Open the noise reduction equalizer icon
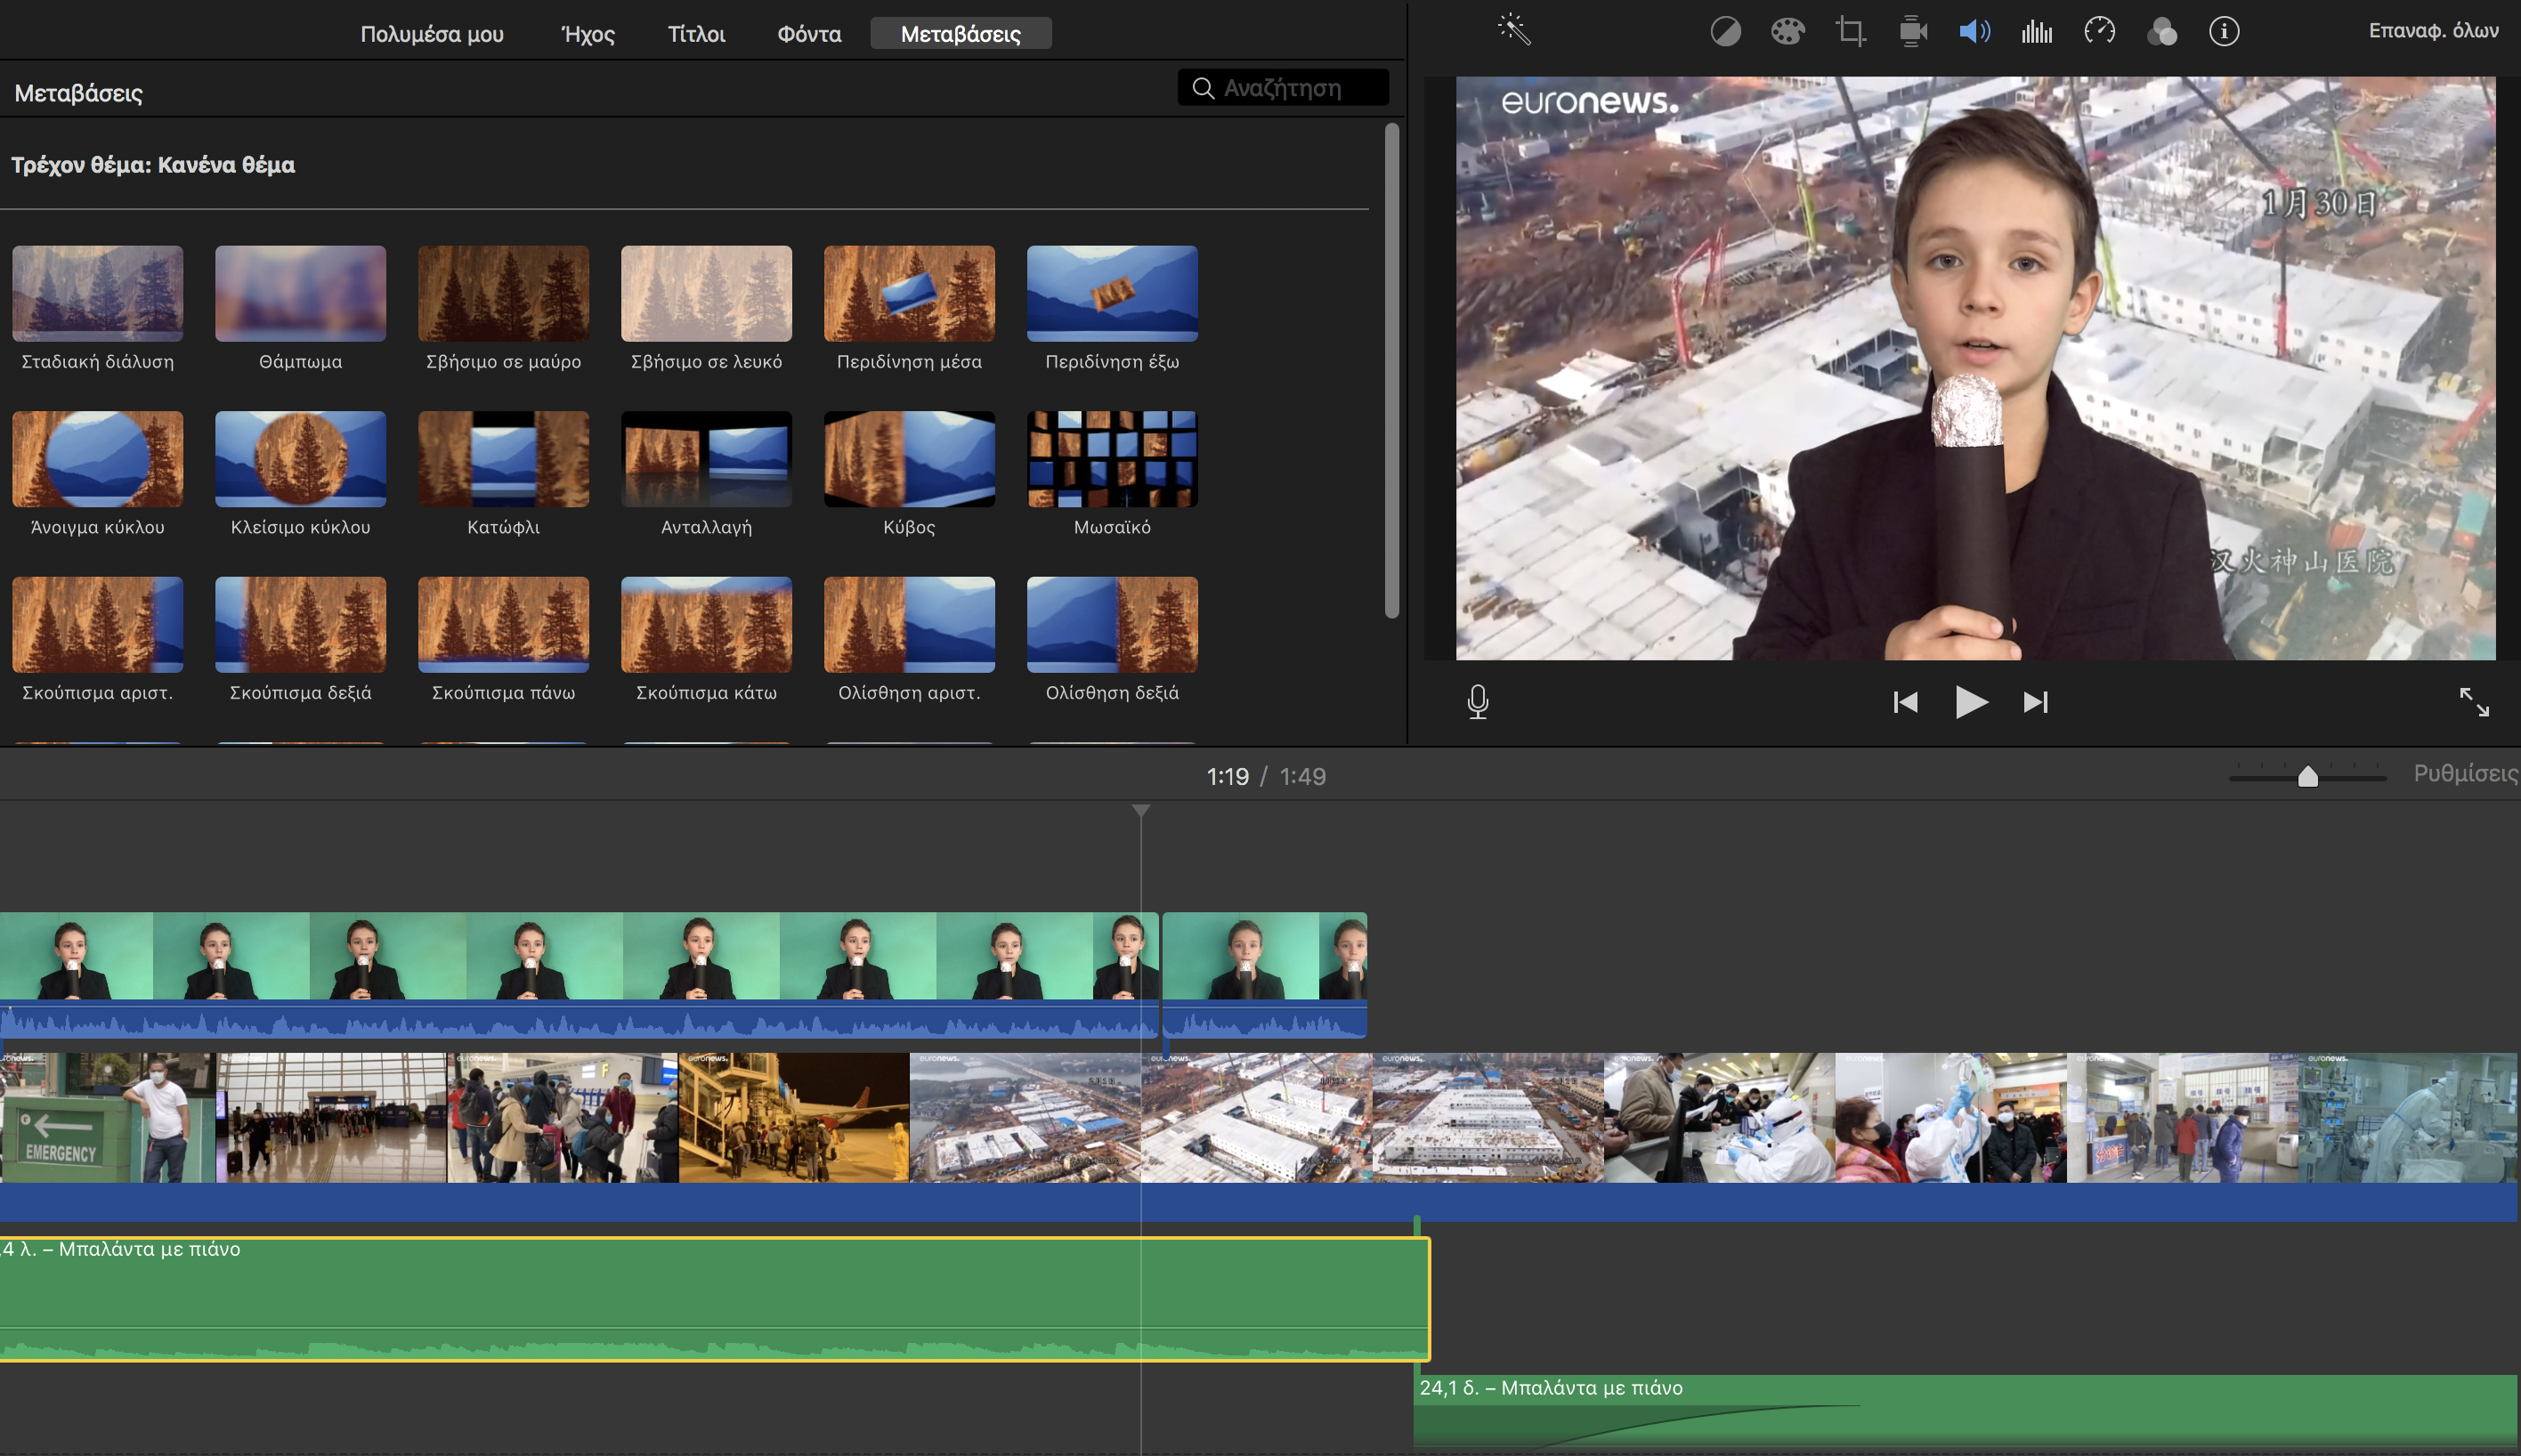 [x=2036, y=32]
